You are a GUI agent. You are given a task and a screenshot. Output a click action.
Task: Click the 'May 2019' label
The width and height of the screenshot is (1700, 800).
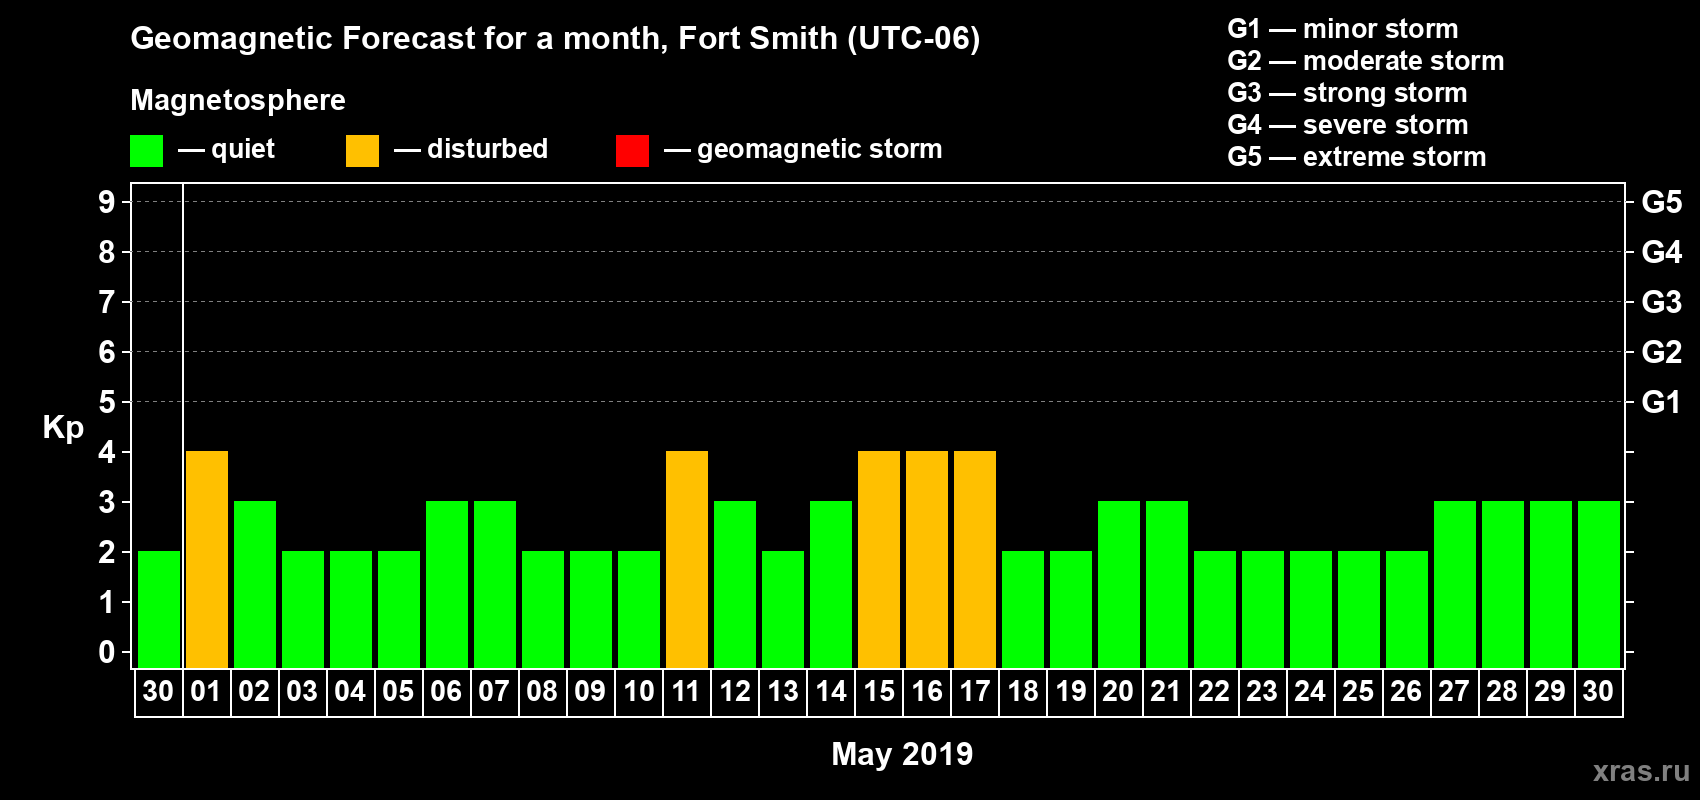coord(902,754)
